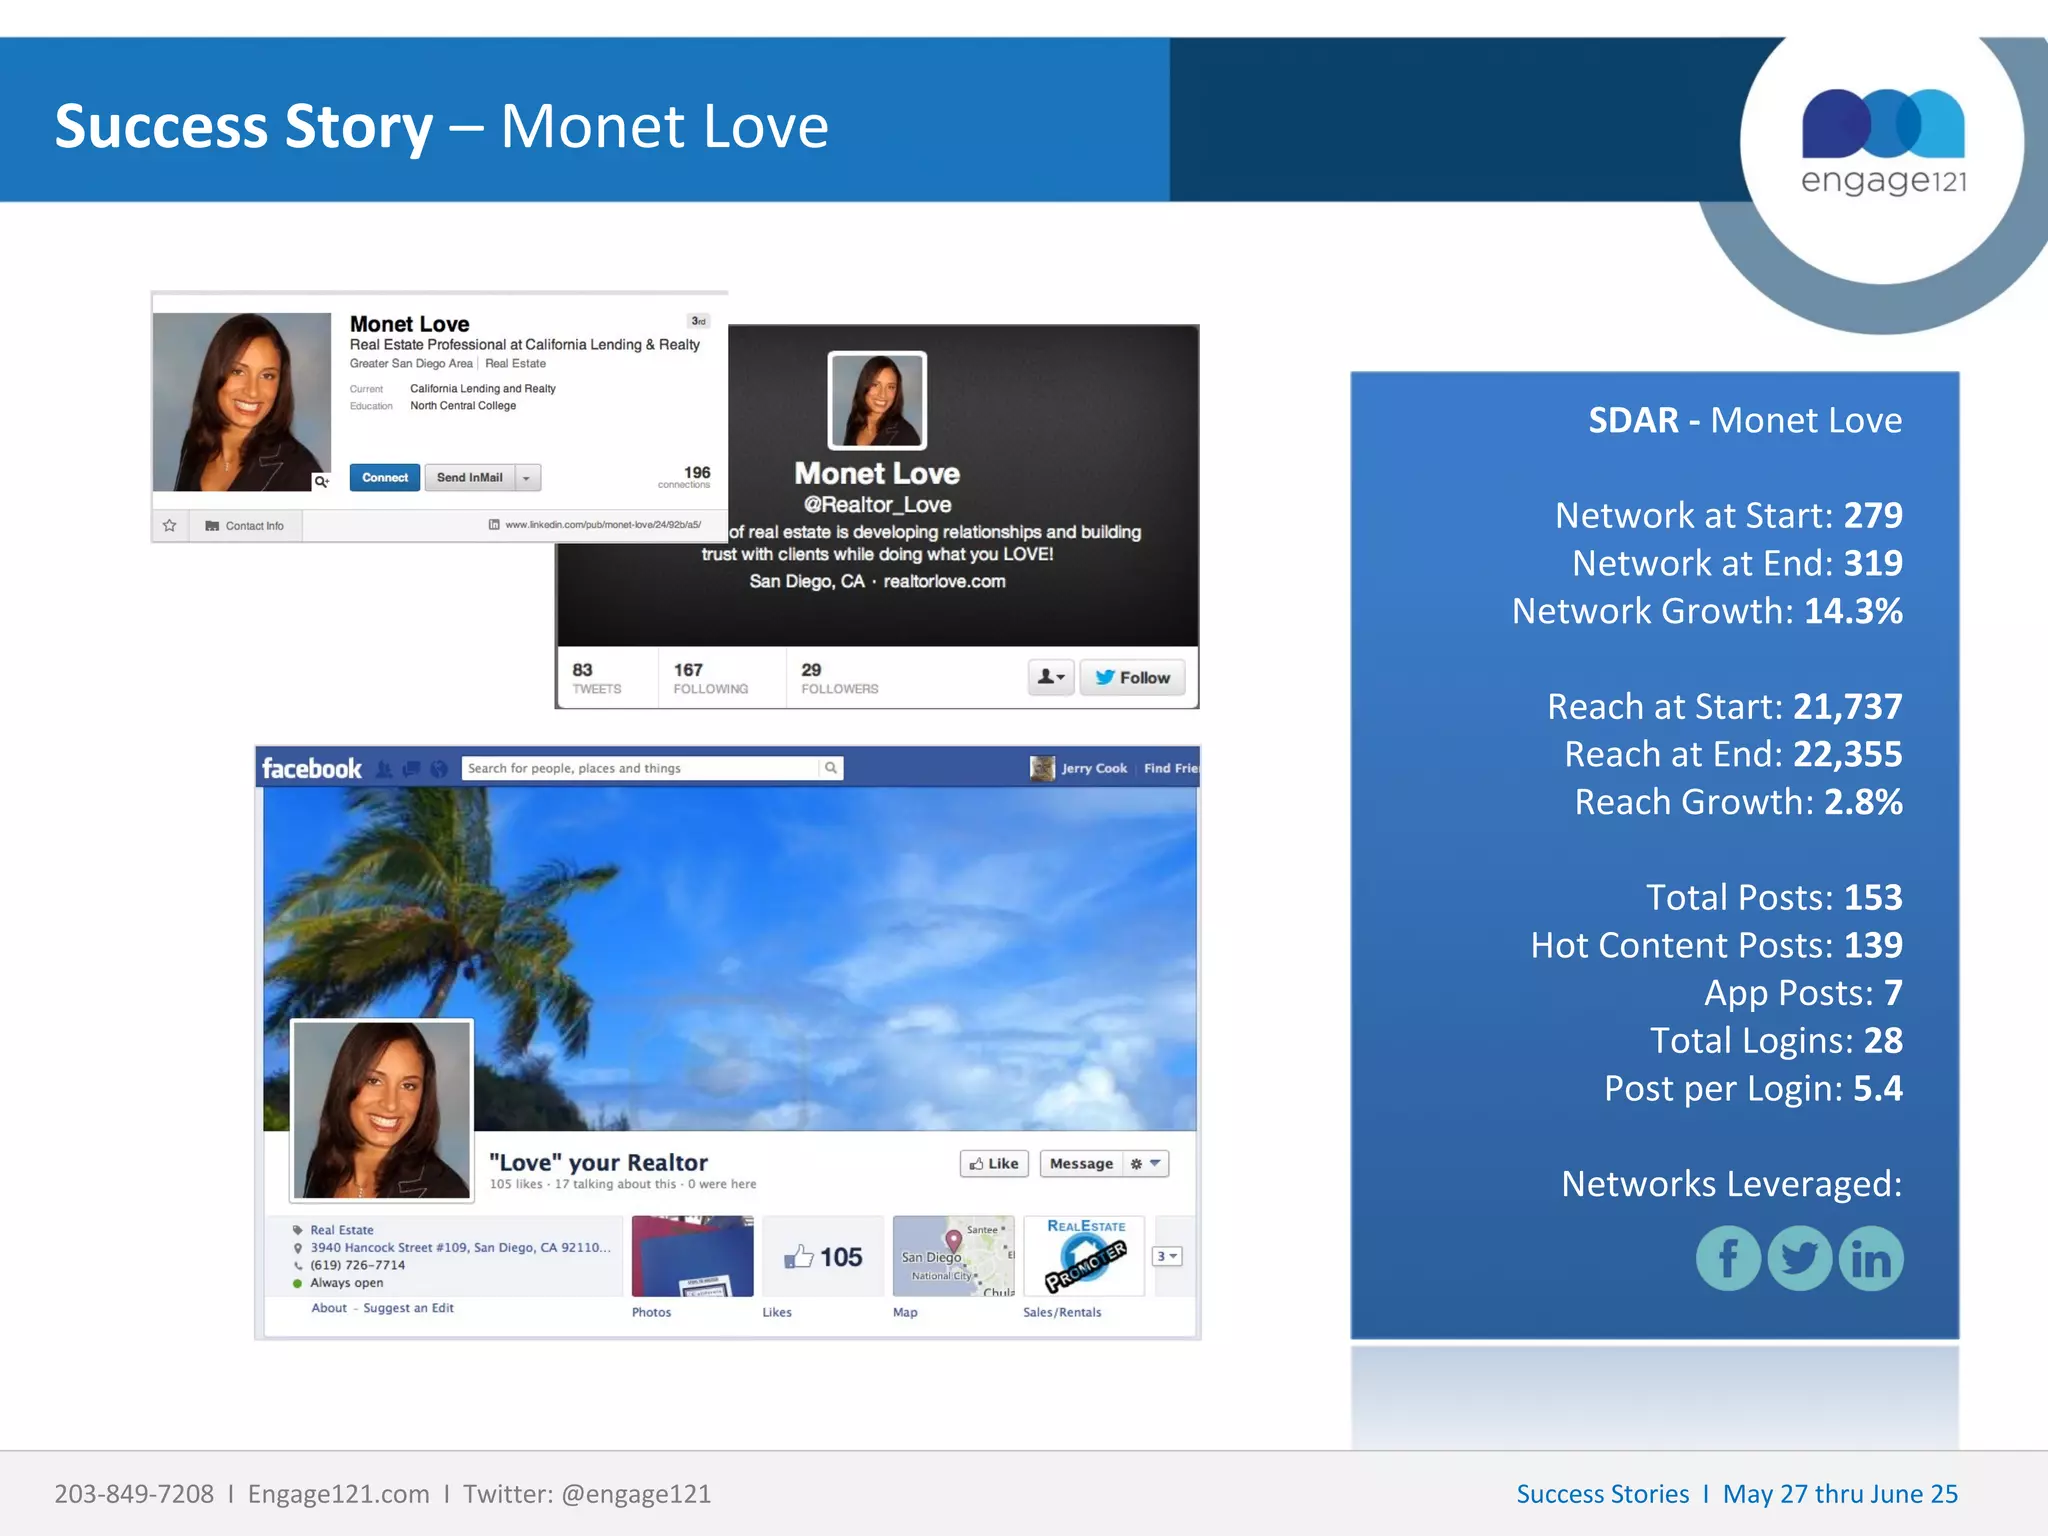Open the Real Estate Promoter Sales/Rentals tile
2048x1536 pixels.
[x=1084, y=1257]
